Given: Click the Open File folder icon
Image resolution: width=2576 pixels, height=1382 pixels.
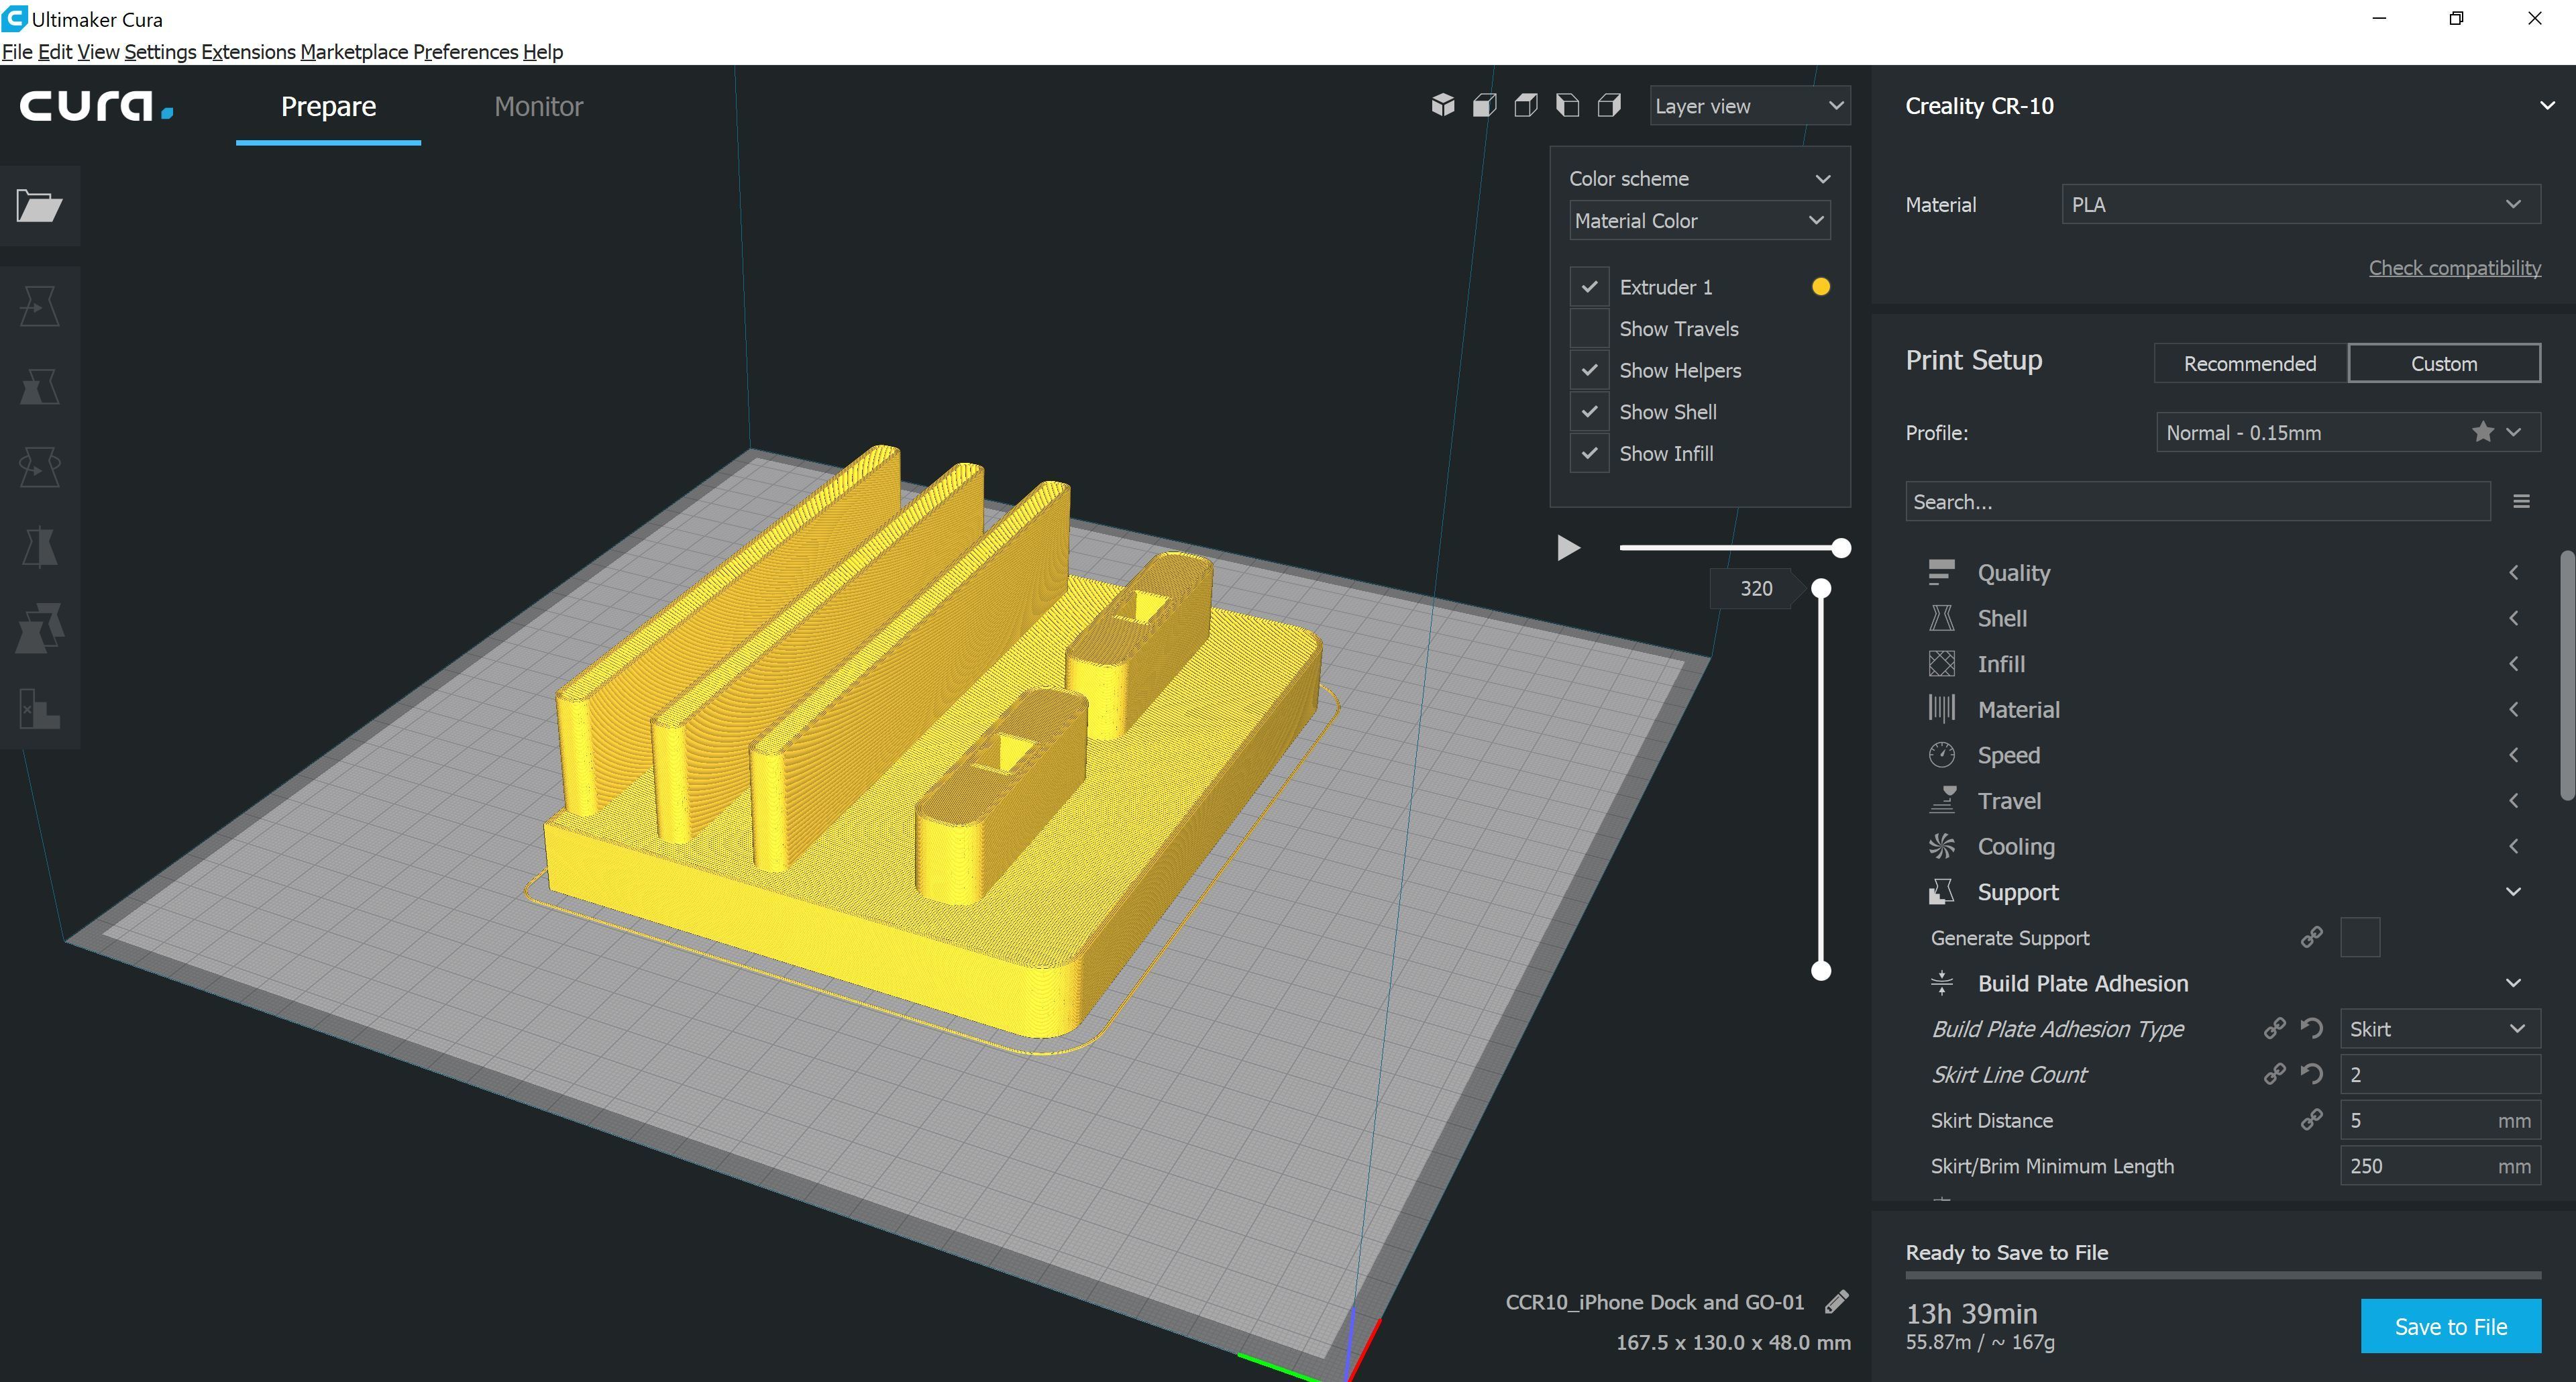Looking at the screenshot, I should click(x=39, y=206).
